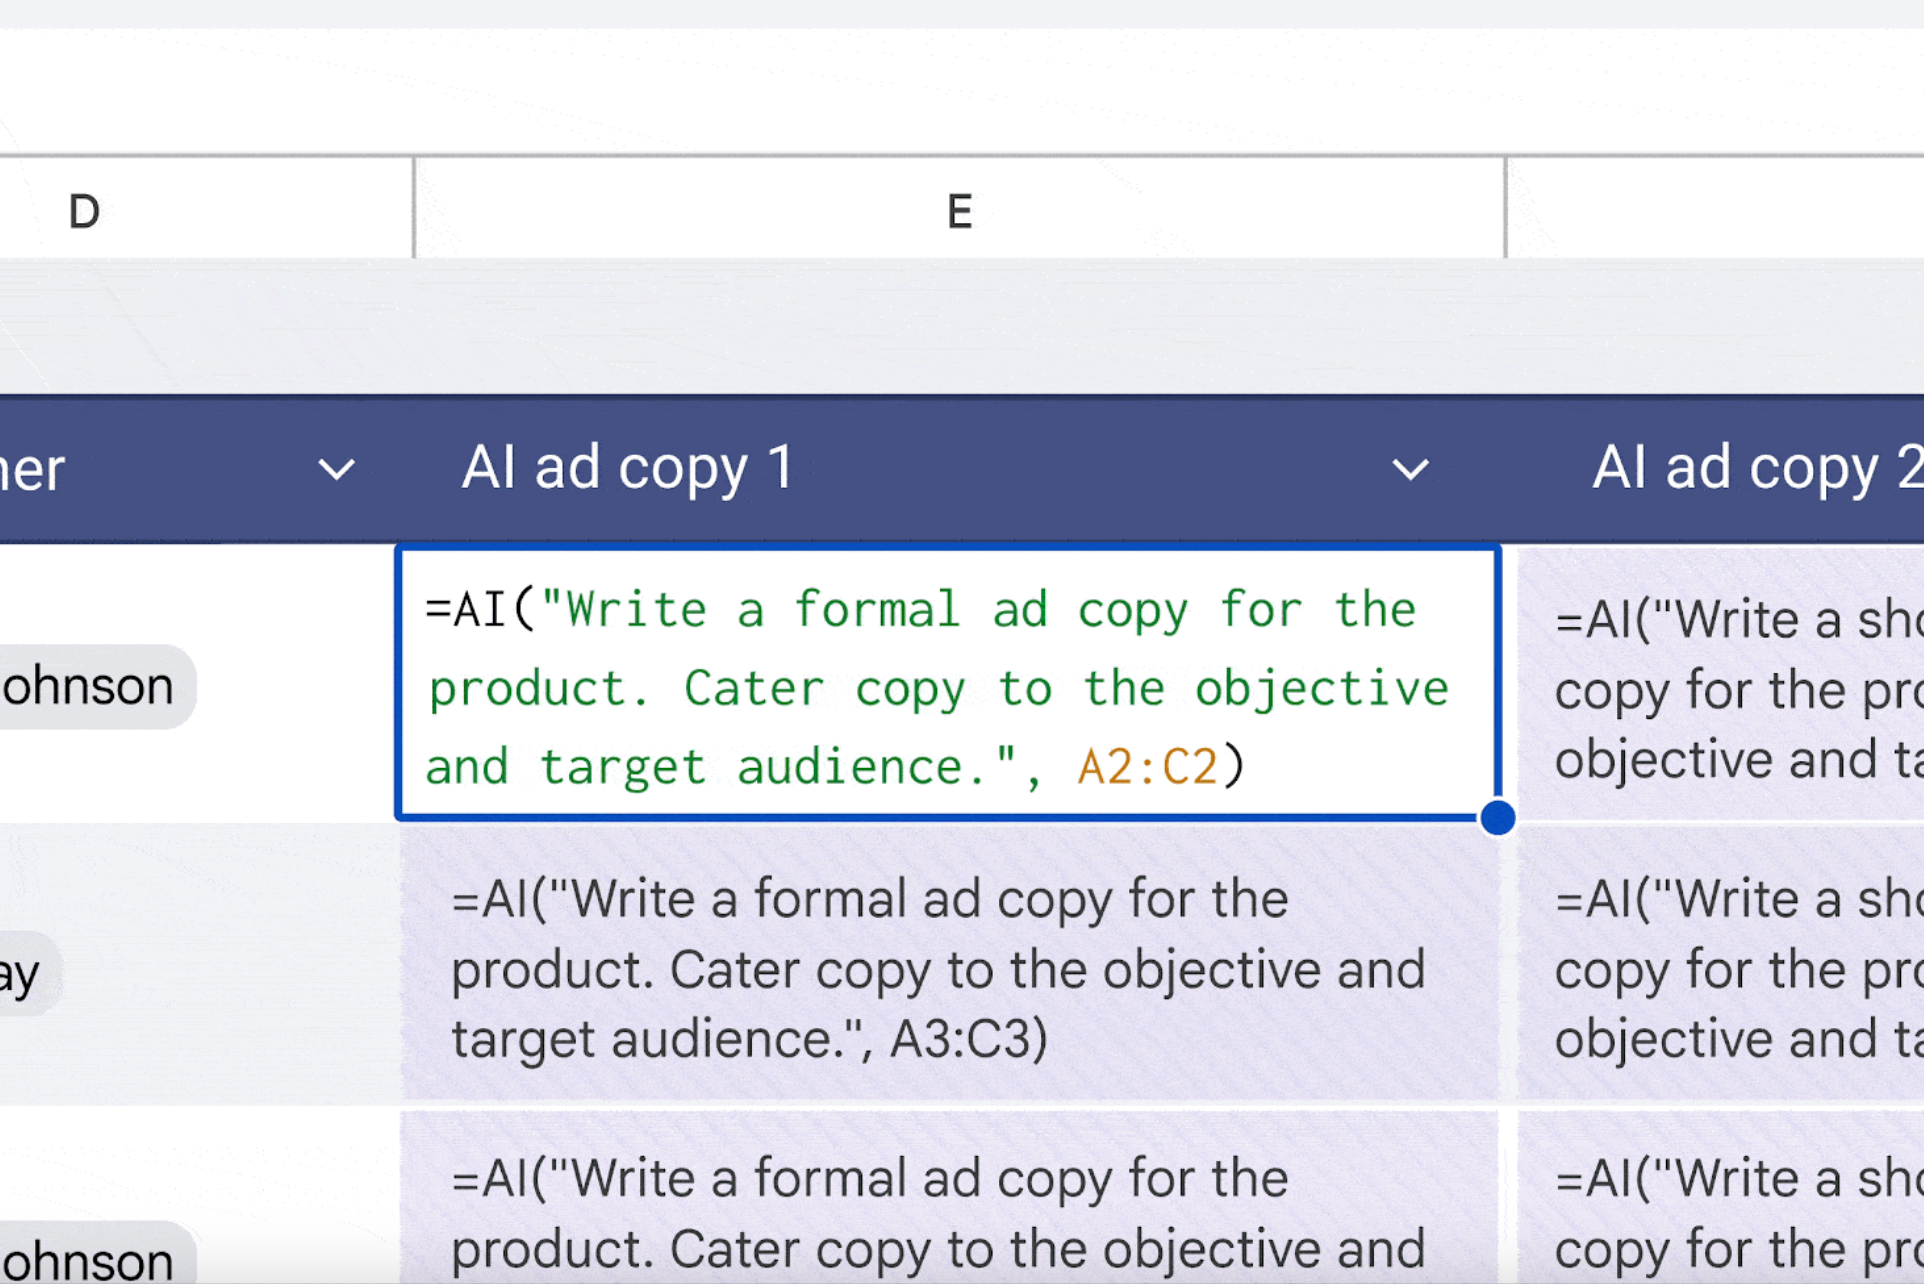Select the entire column D via its header
The height and width of the screenshot is (1284, 1924).
pos(84,209)
